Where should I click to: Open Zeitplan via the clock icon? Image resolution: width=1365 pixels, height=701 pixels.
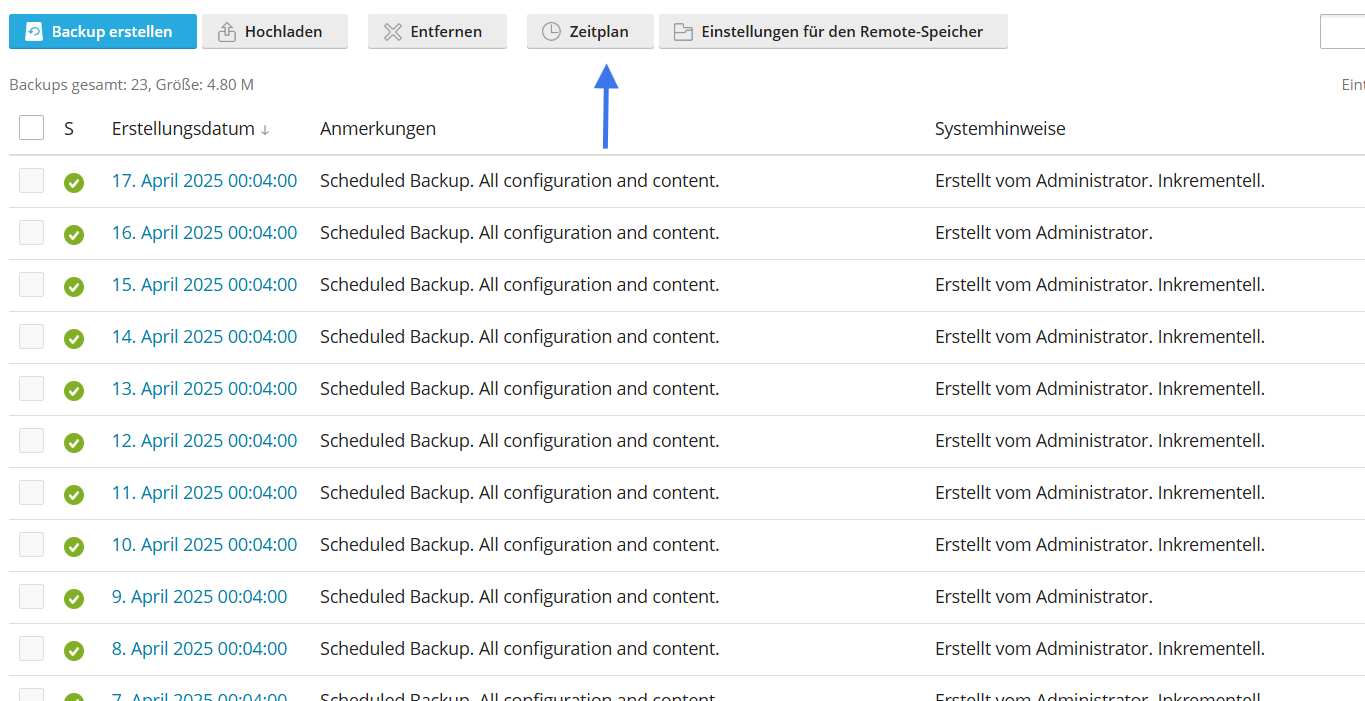(x=551, y=32)
